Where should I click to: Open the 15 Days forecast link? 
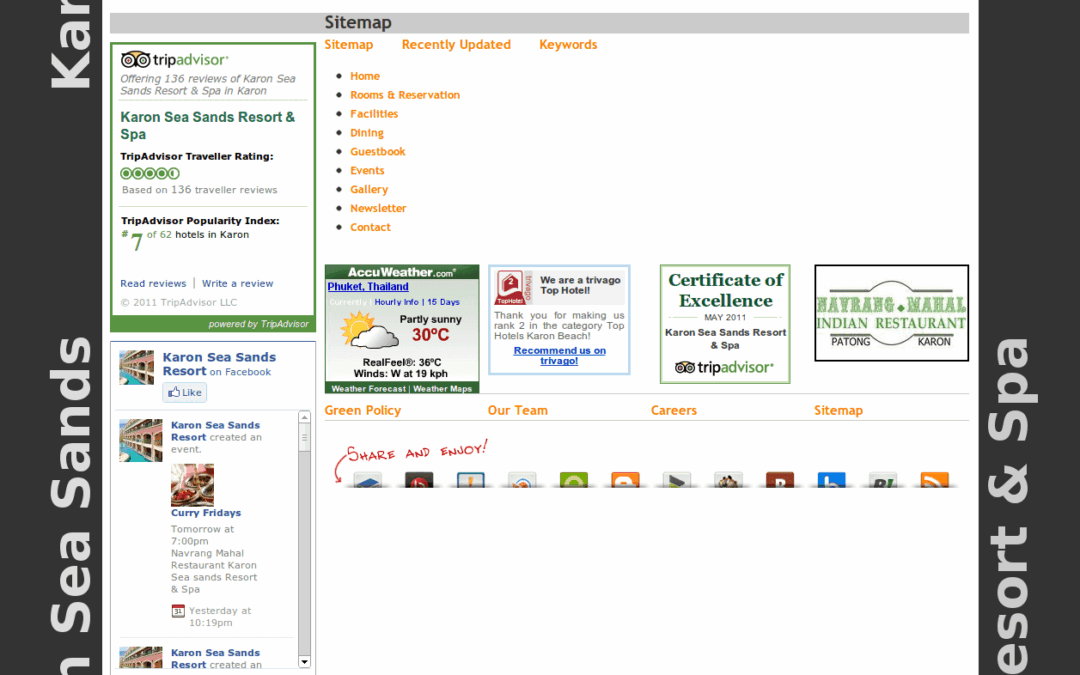tap(444, 302)
